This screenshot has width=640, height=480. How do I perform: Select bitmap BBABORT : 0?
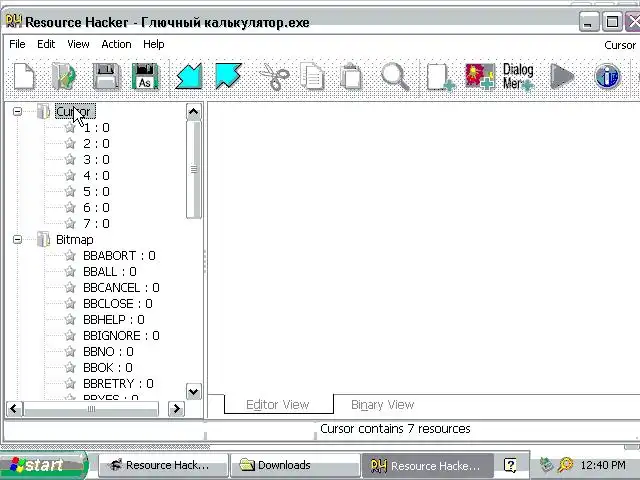(119, 256)
